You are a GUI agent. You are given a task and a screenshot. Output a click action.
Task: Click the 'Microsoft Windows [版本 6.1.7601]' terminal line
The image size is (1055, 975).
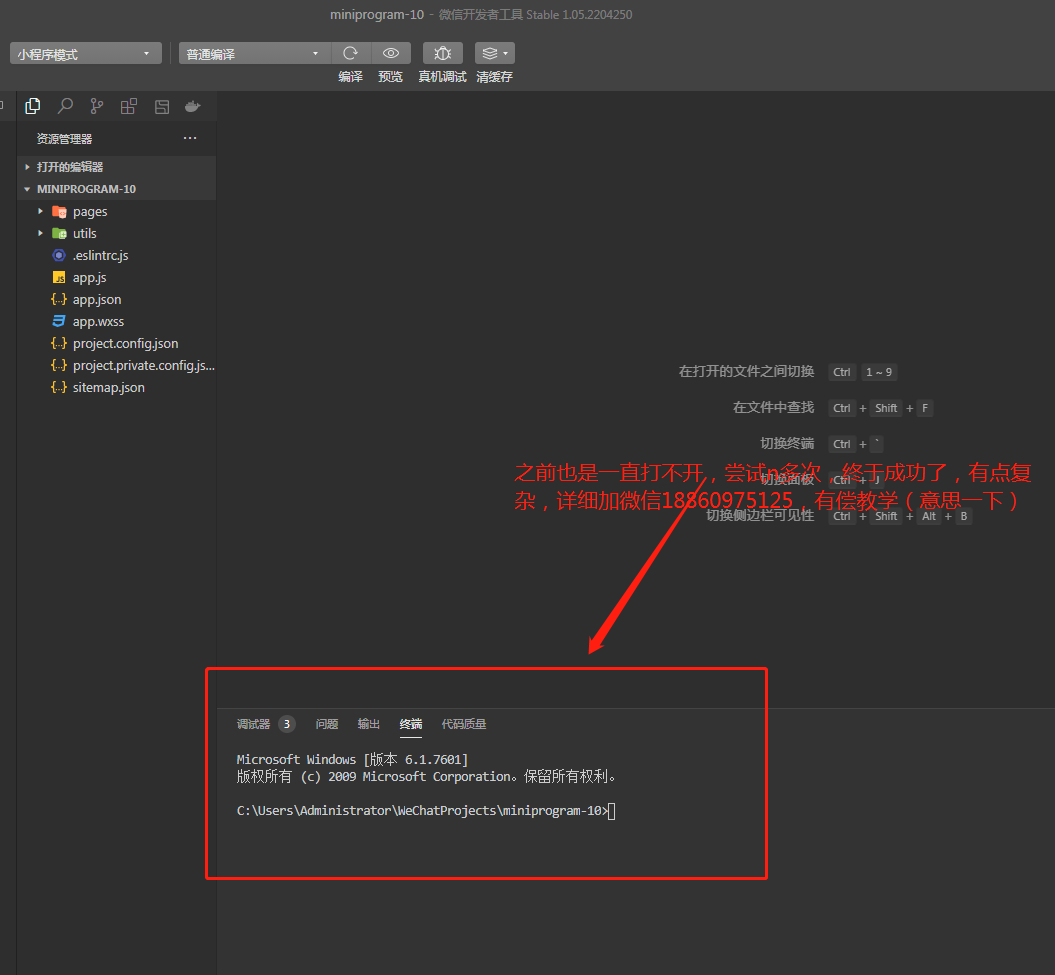tap(352, 760)
